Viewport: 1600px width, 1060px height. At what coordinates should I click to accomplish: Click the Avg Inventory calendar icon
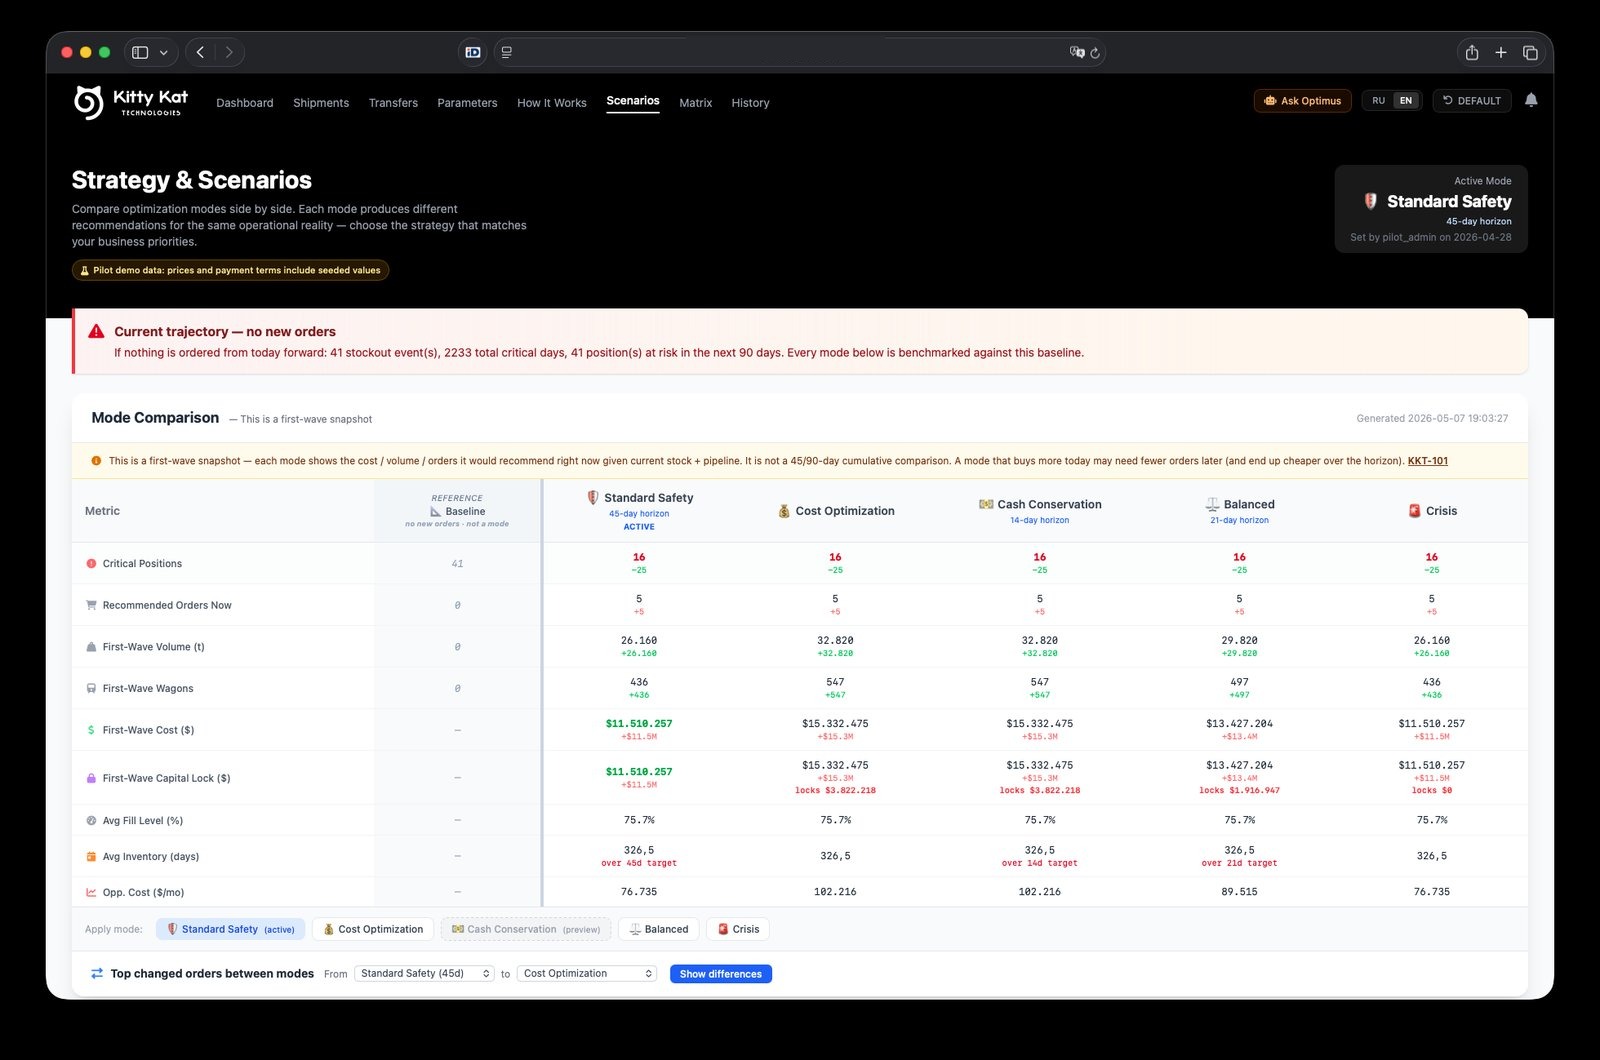[91, 856]
